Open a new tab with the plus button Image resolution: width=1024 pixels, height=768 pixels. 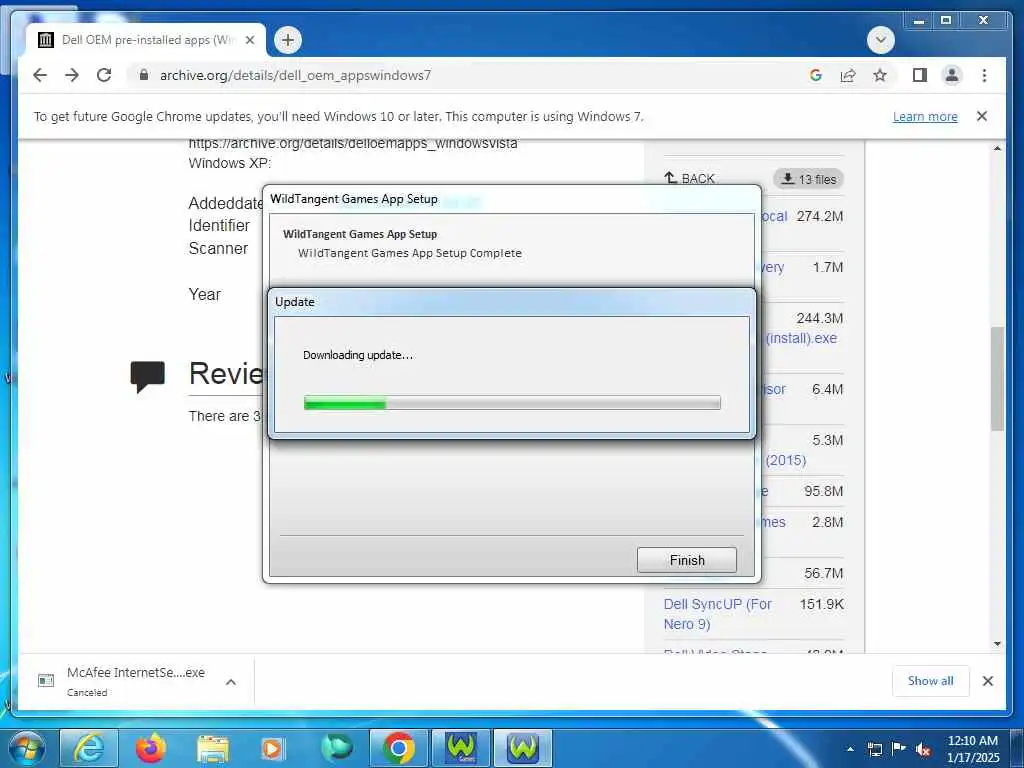point(287,40)
